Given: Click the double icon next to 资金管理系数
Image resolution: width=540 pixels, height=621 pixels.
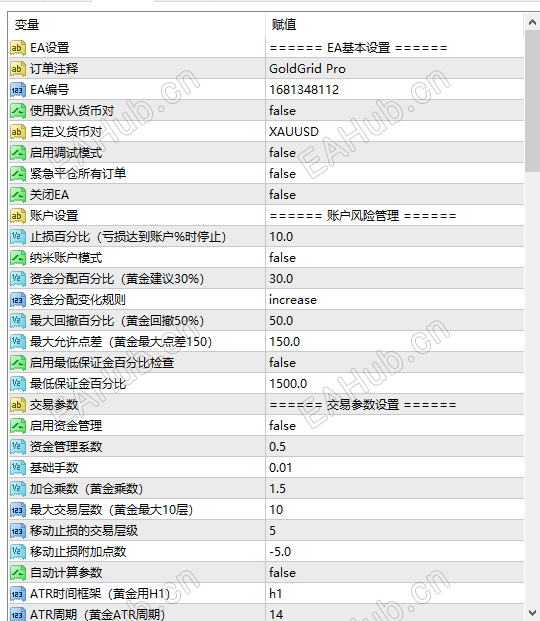Looking at the screenshot, I should 17,447.
